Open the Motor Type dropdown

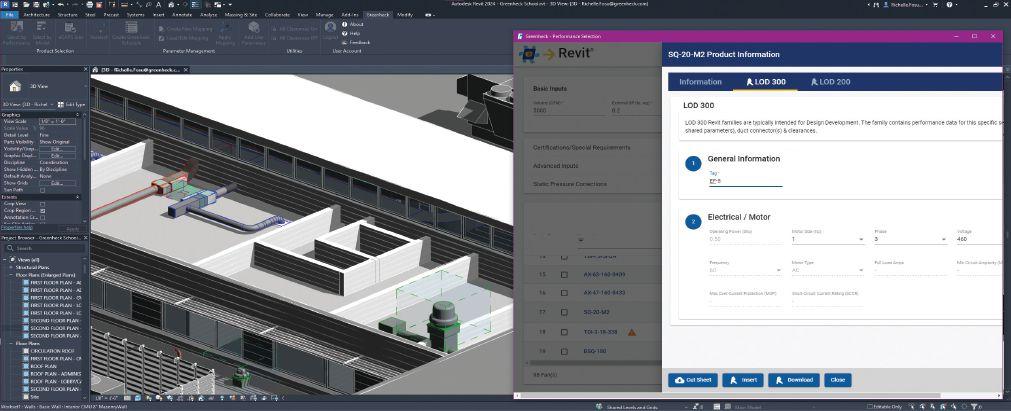[827, 270]
